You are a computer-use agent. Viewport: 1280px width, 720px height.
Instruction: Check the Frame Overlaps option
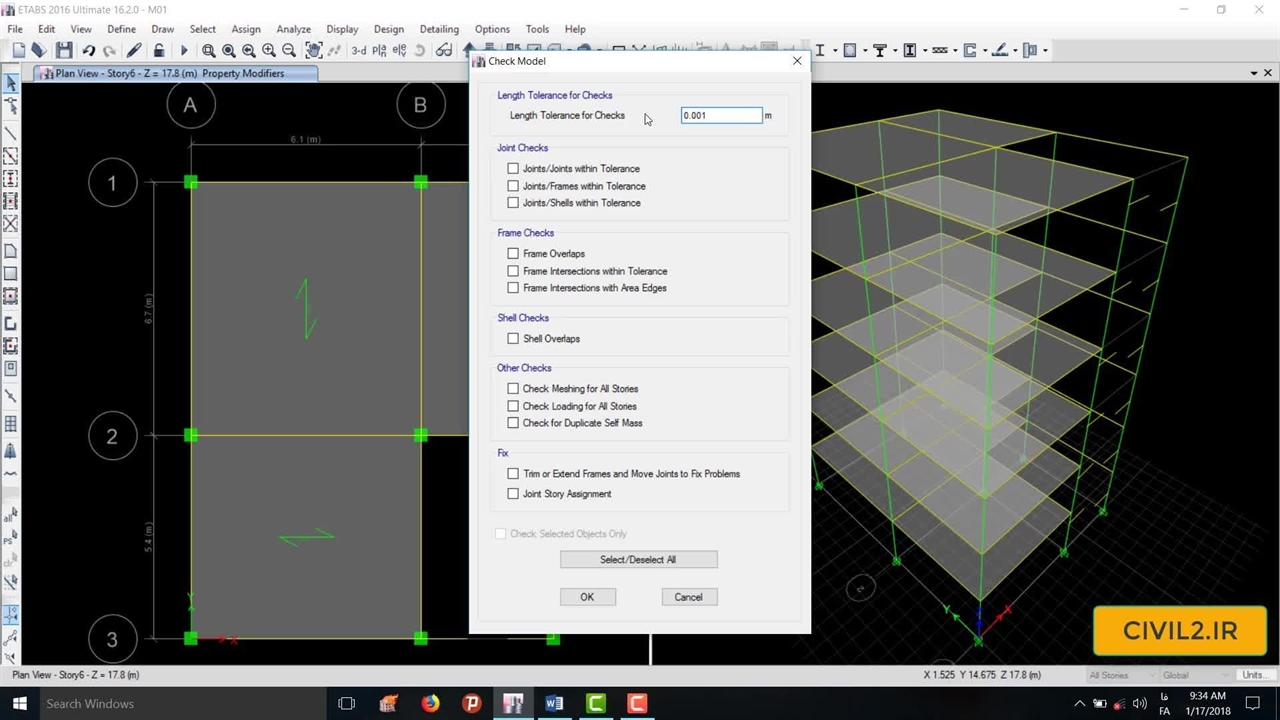[x=513, y=254]
